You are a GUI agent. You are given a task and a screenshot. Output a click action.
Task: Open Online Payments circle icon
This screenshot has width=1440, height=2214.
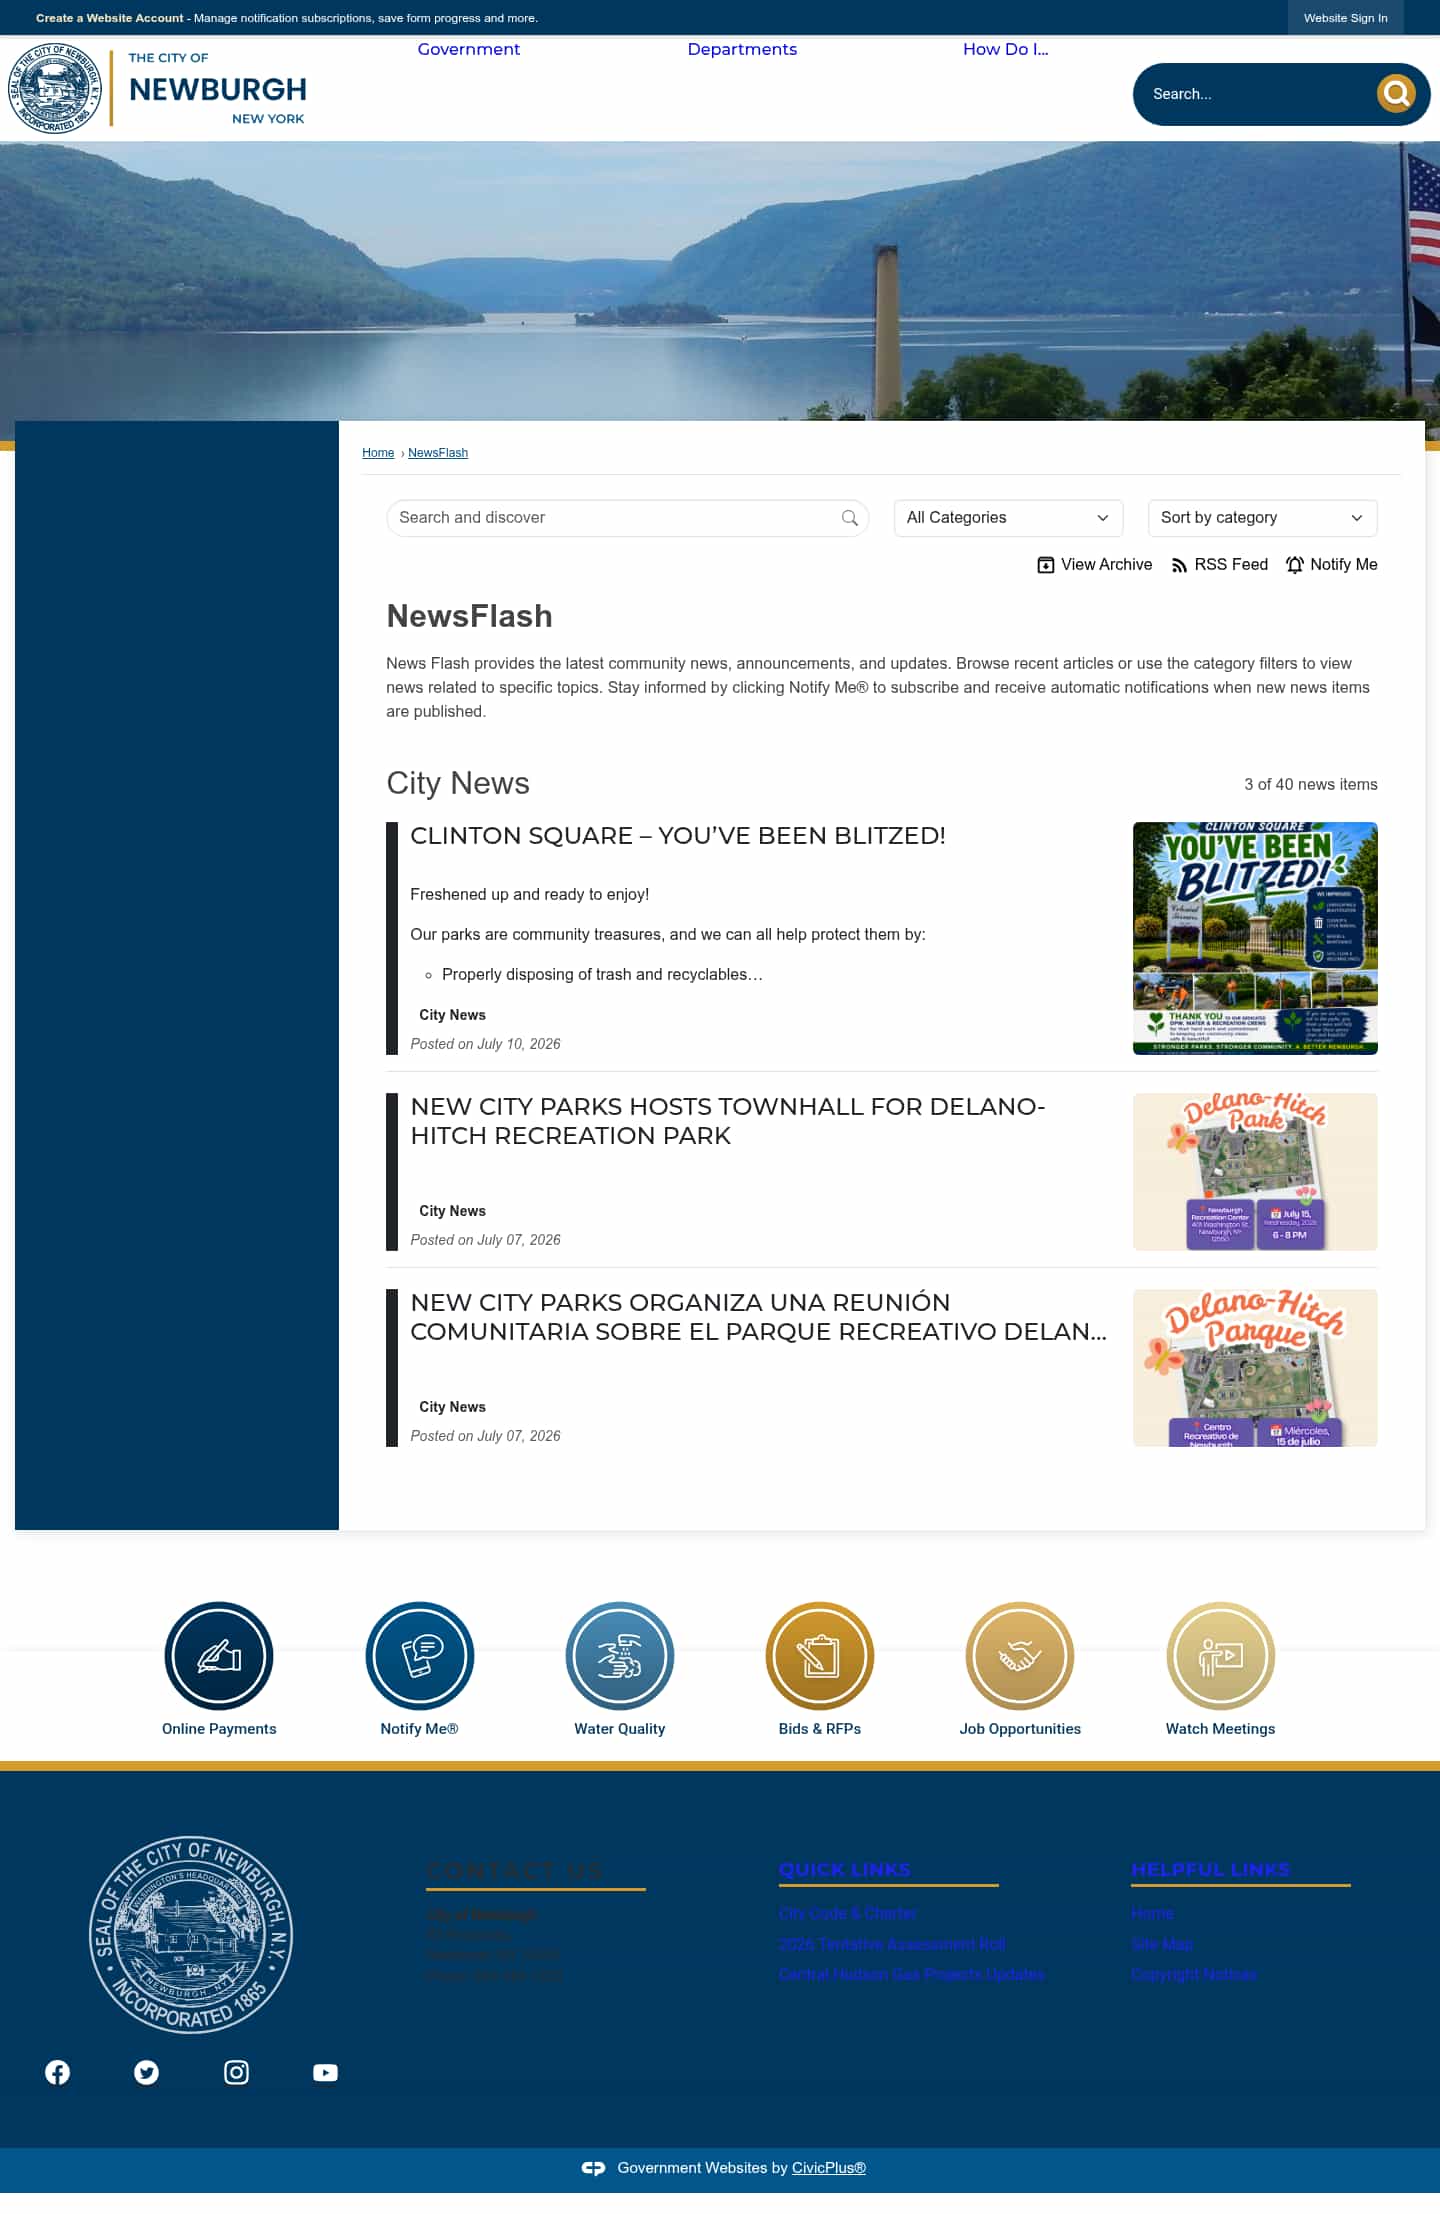[219, 1656]
